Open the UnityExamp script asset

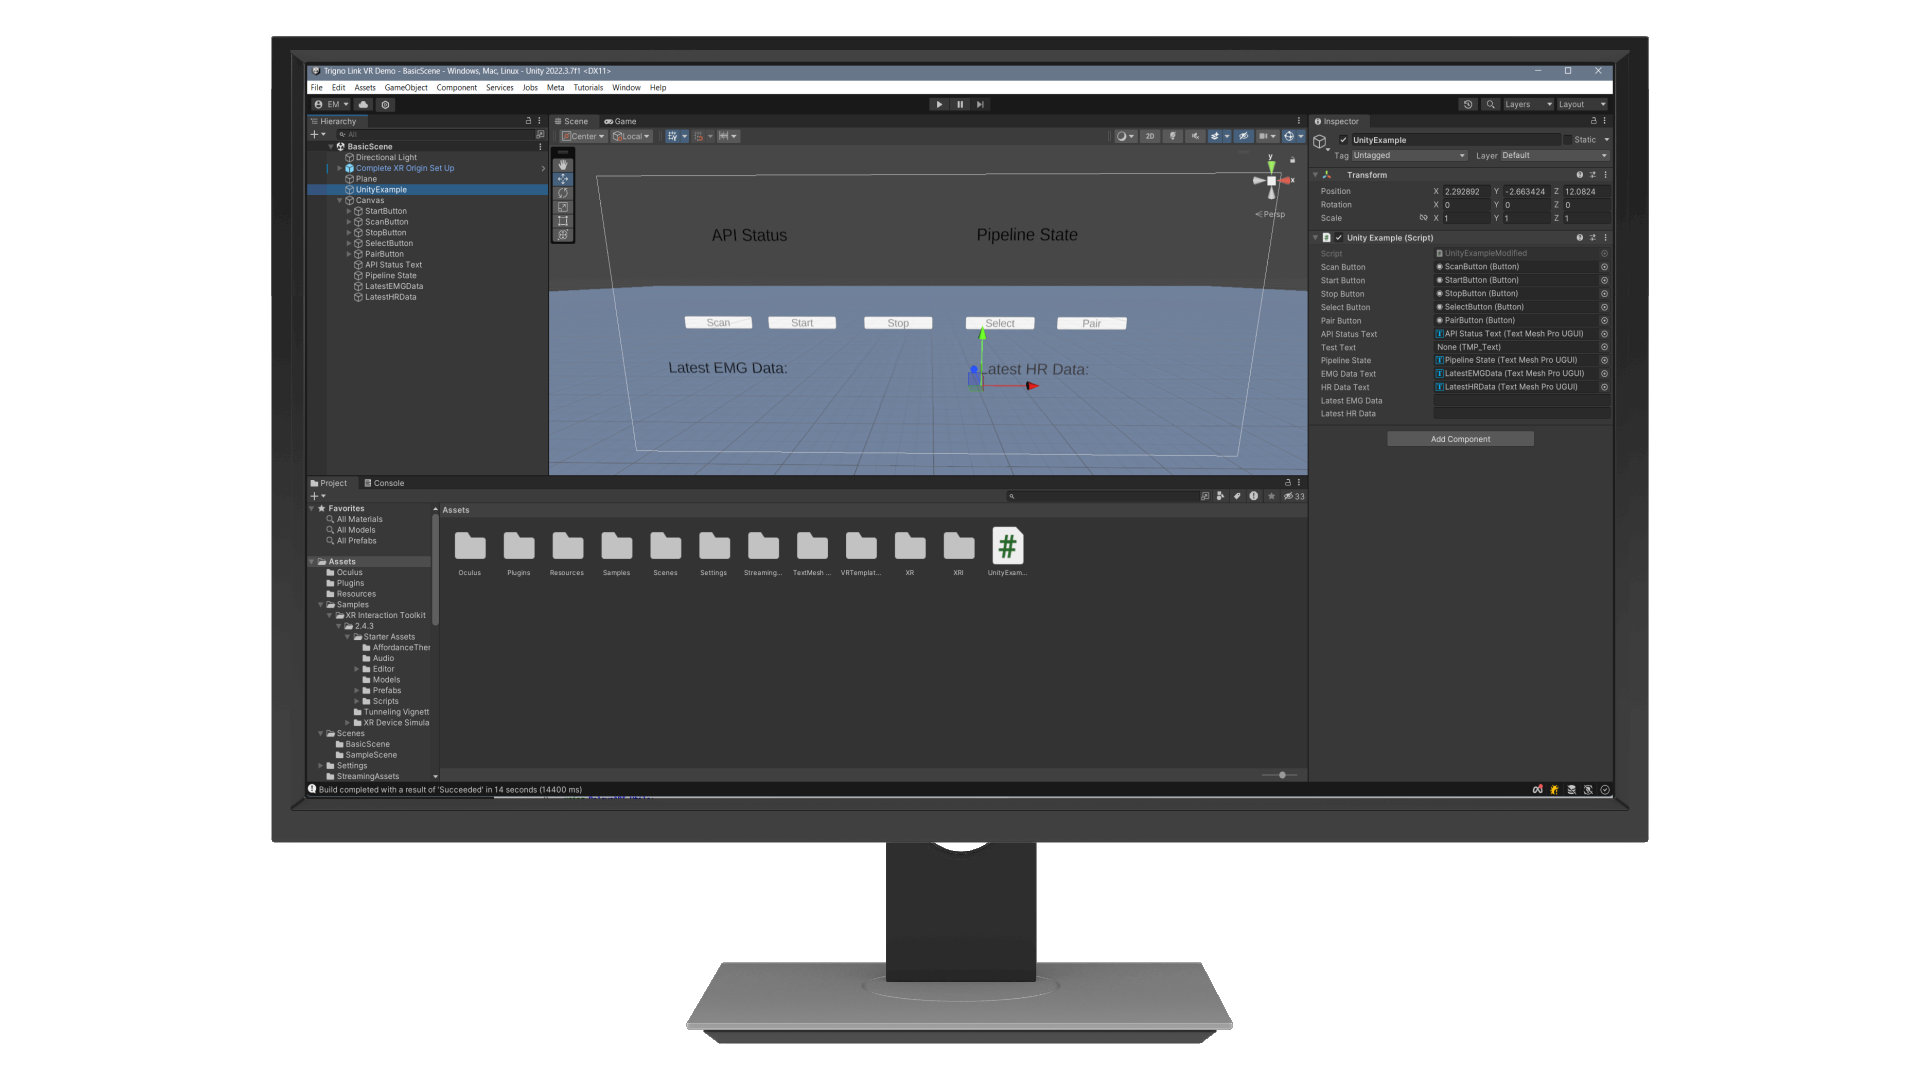click(1007, 547)
